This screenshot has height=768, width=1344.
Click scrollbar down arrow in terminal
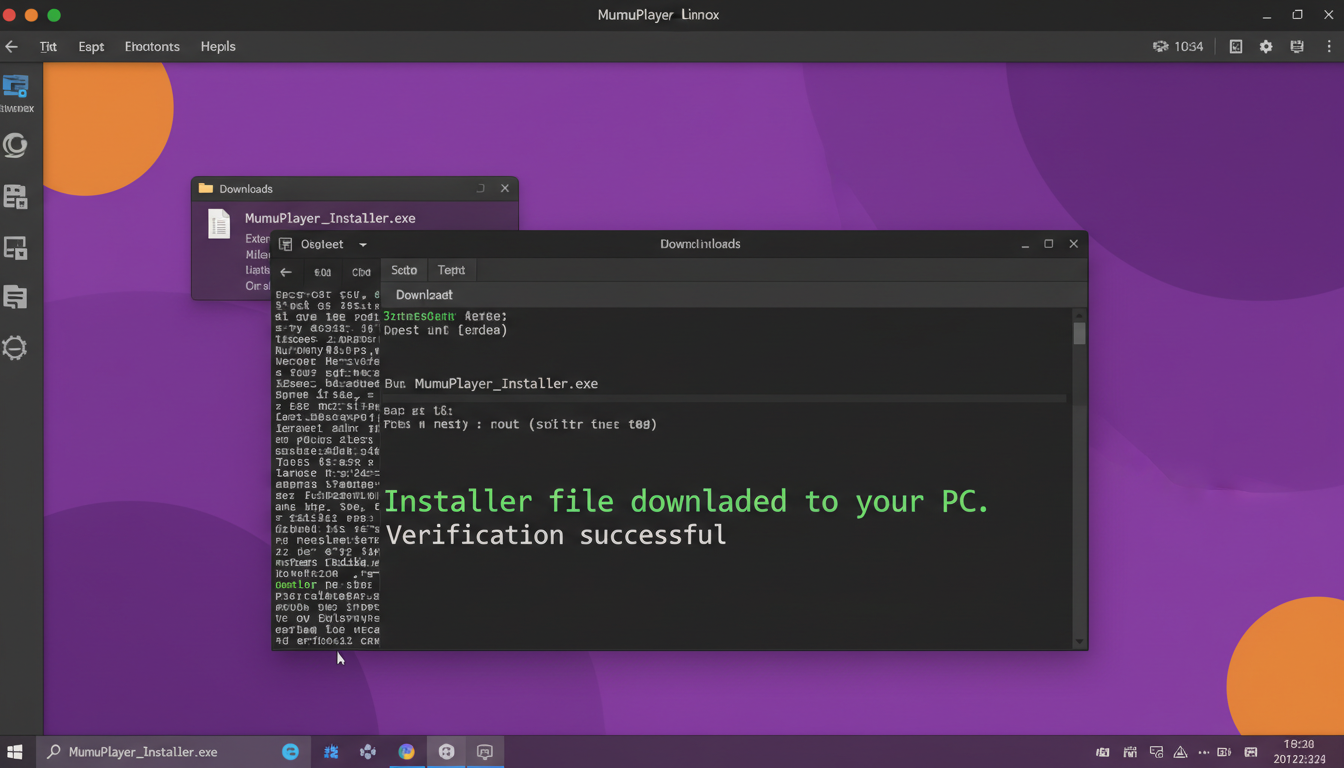pyautogui.click(x=1079, y=642)
